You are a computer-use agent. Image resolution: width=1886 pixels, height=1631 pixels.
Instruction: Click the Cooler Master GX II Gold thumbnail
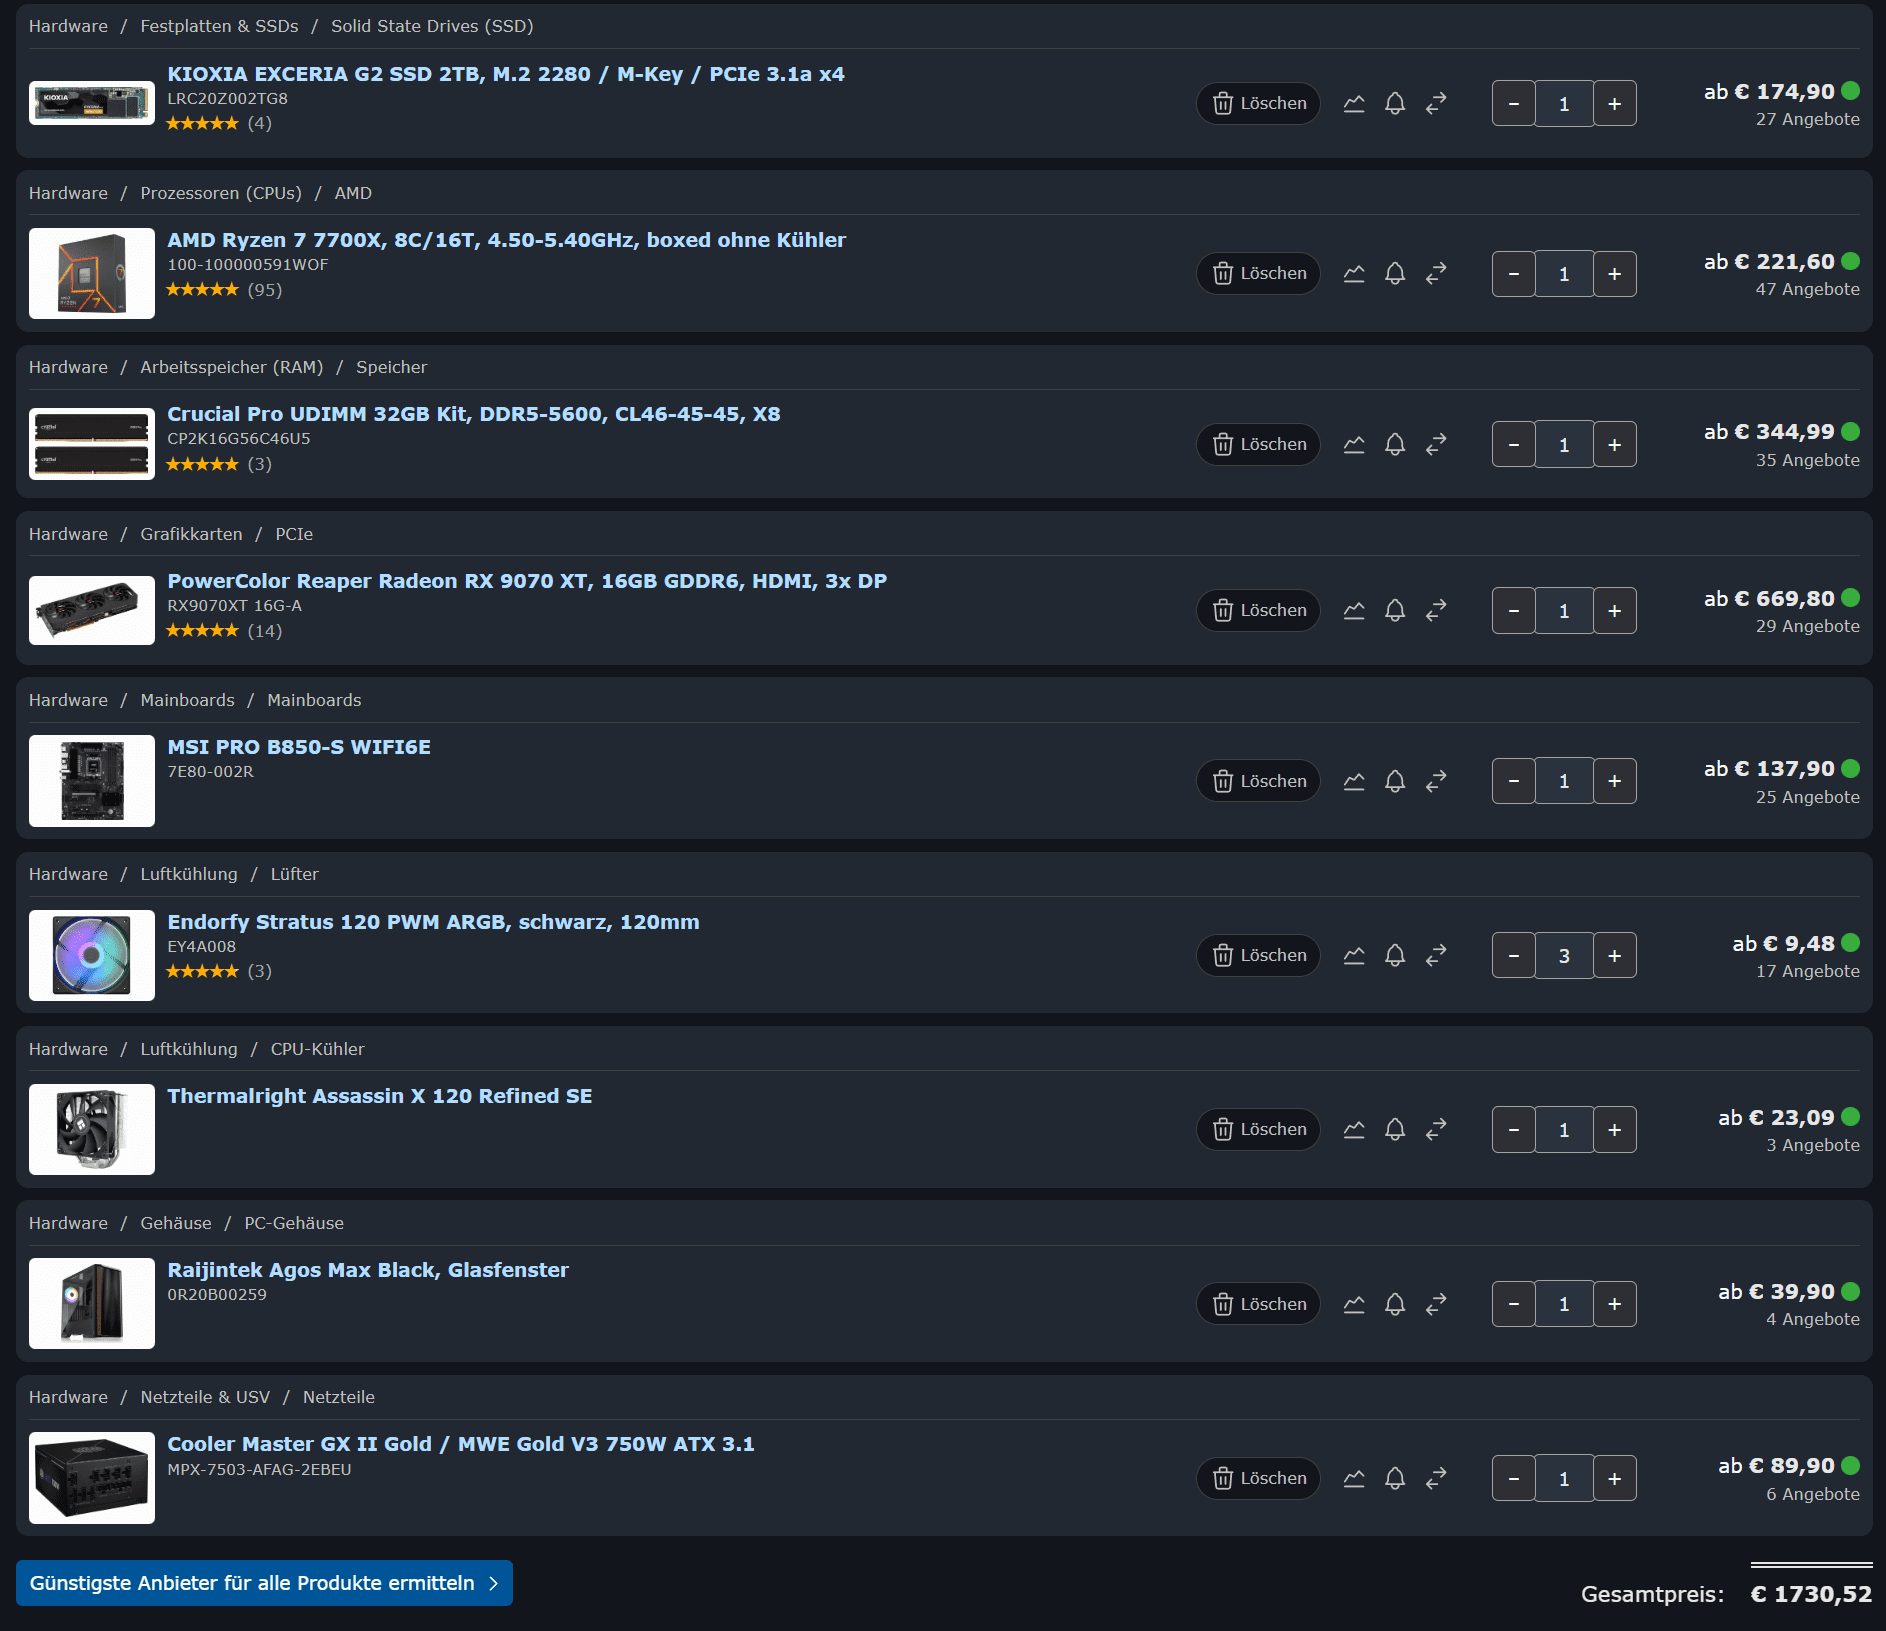(x=92, y=1478)
